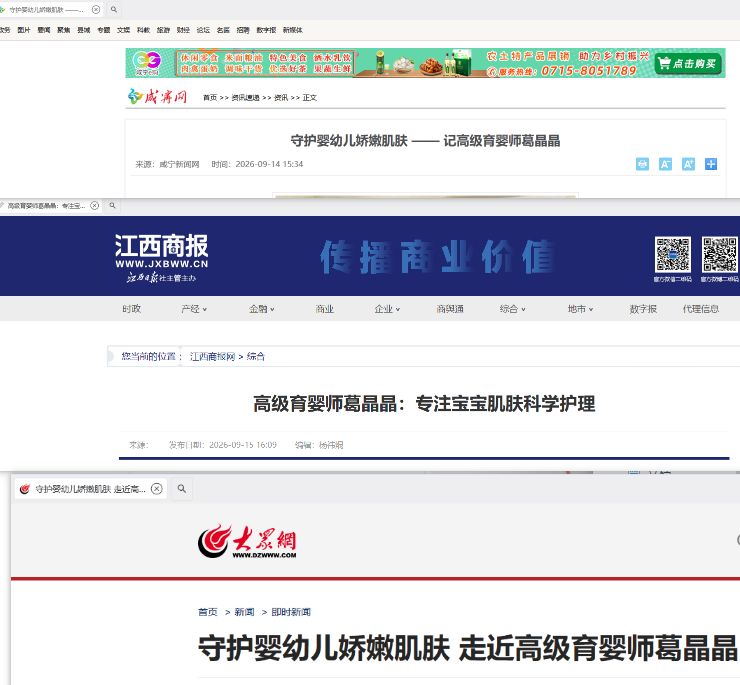The width and height of the screenshot is (740, 685).
Task: Expand the 综合 dropdown in Jiangxi menu bar
Action: (513, 309)
